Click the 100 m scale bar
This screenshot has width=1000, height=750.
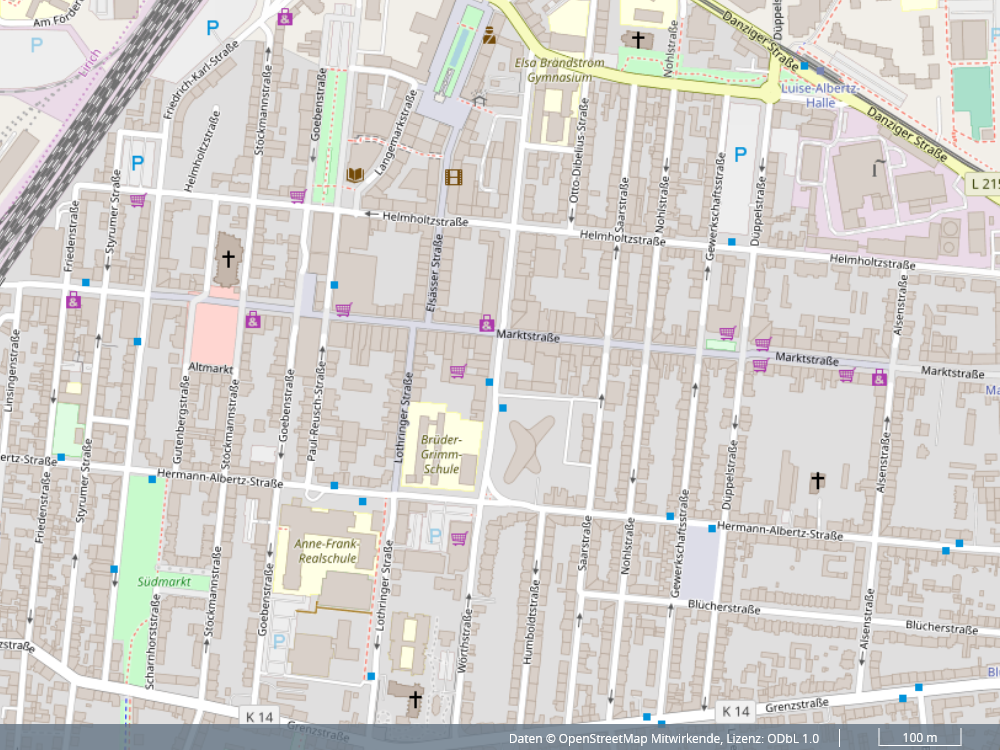919,738
